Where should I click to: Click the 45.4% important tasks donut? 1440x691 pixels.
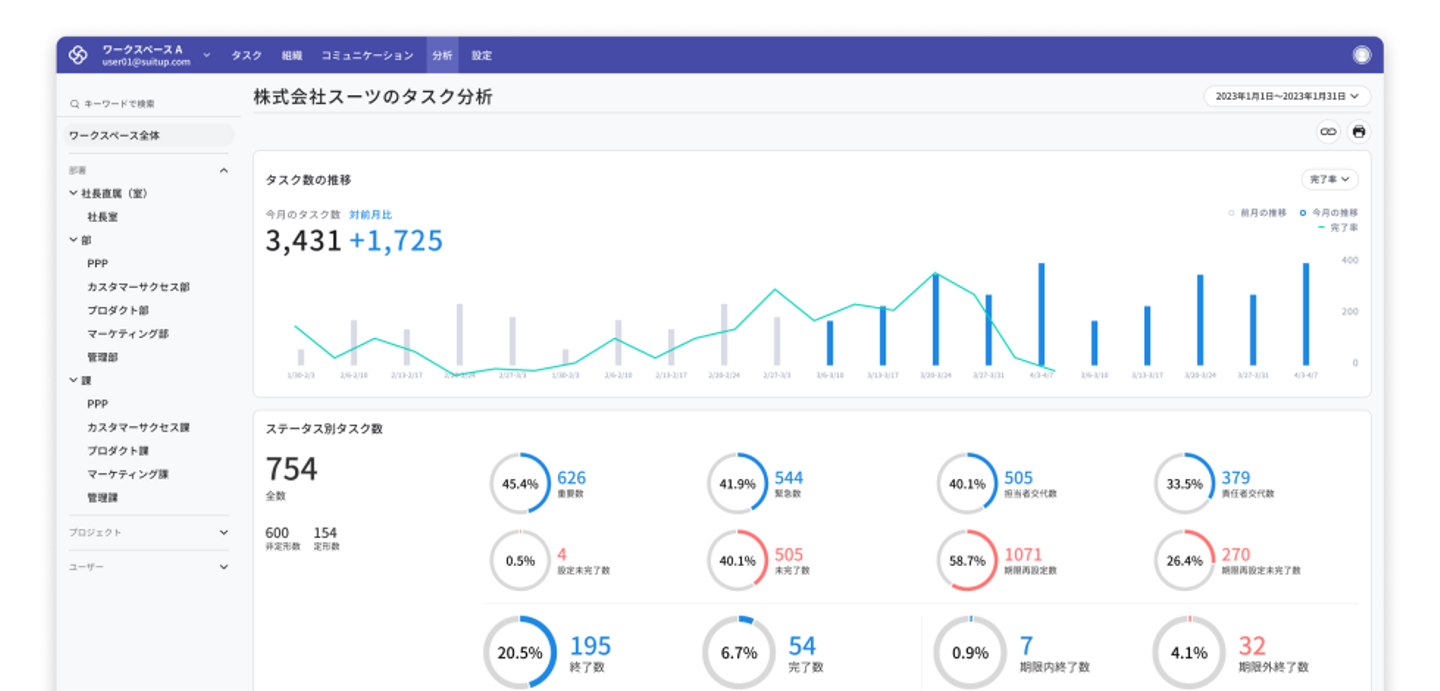click(x=520, y=484)
